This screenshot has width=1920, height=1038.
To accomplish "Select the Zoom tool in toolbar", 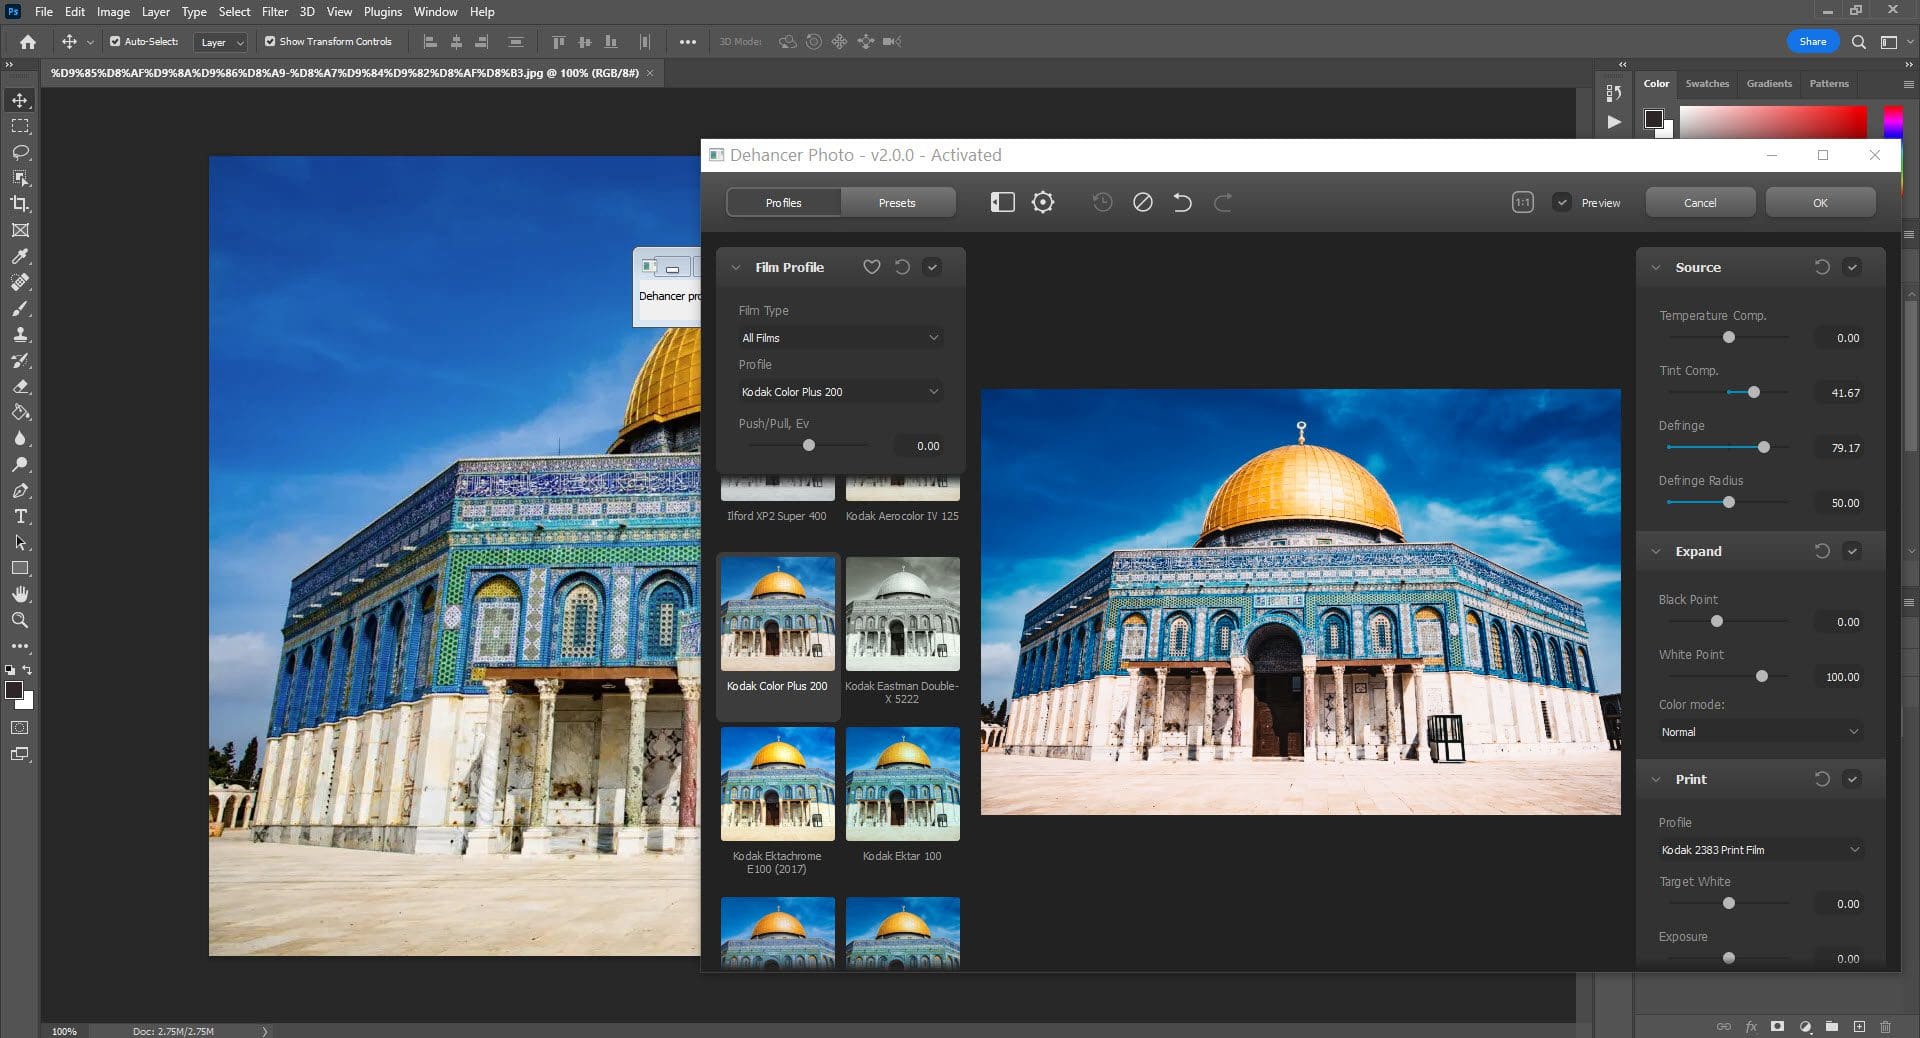I will tap(20, 620).
